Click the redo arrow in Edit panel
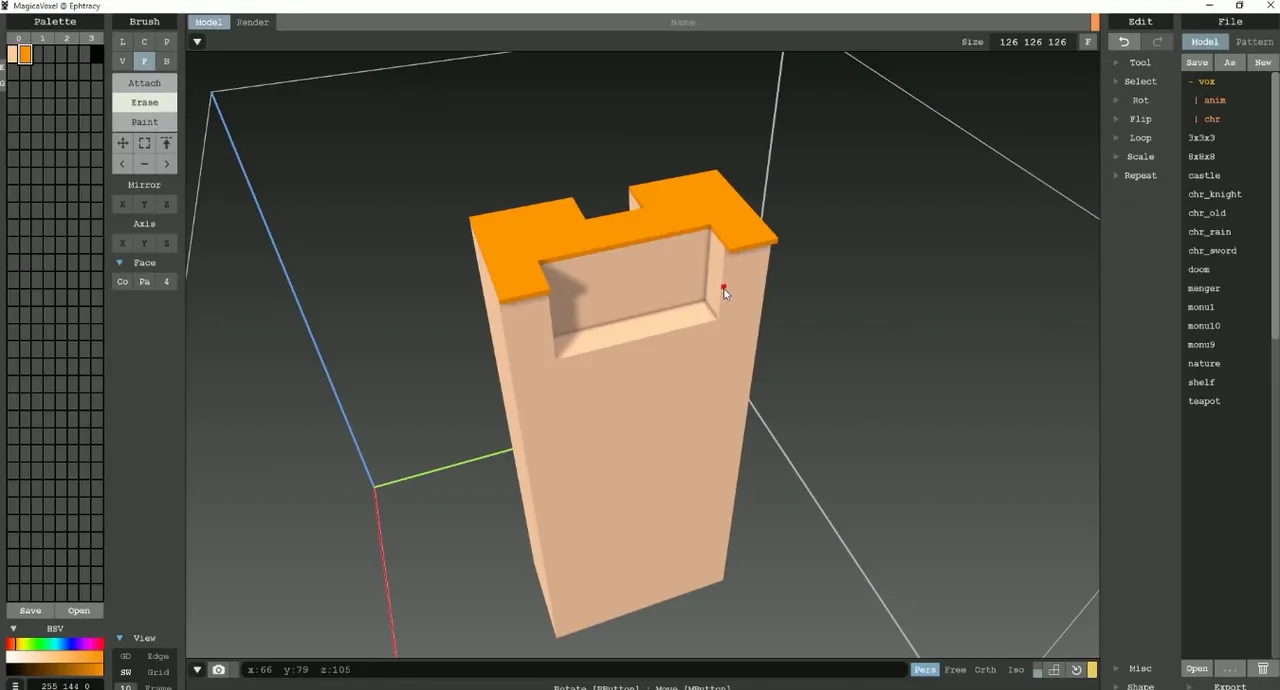The height and width of the screenshot is (690, 1280). coord(1157,42)
